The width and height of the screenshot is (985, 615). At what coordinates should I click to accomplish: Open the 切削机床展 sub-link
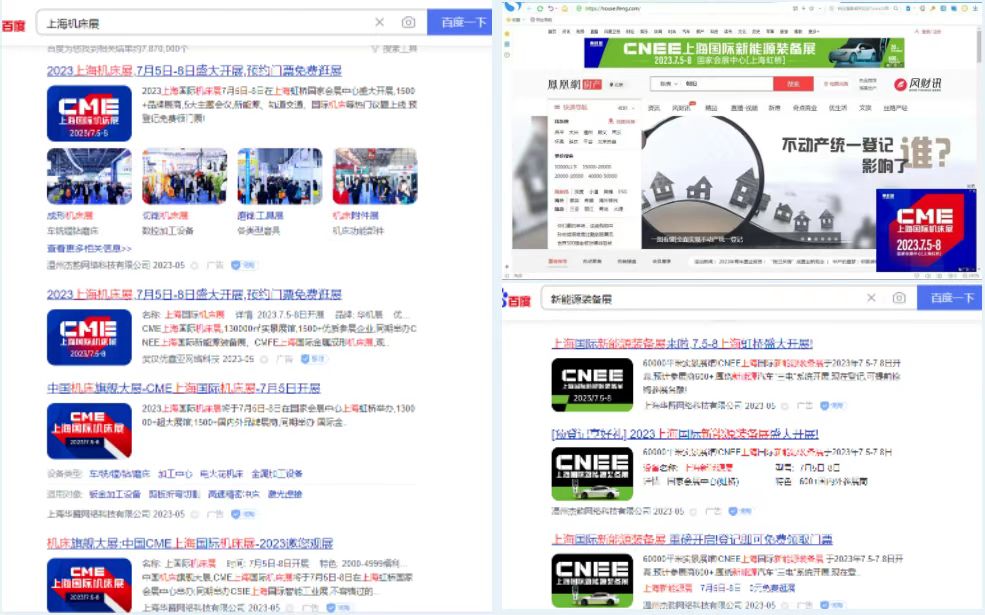coord(165,215)
